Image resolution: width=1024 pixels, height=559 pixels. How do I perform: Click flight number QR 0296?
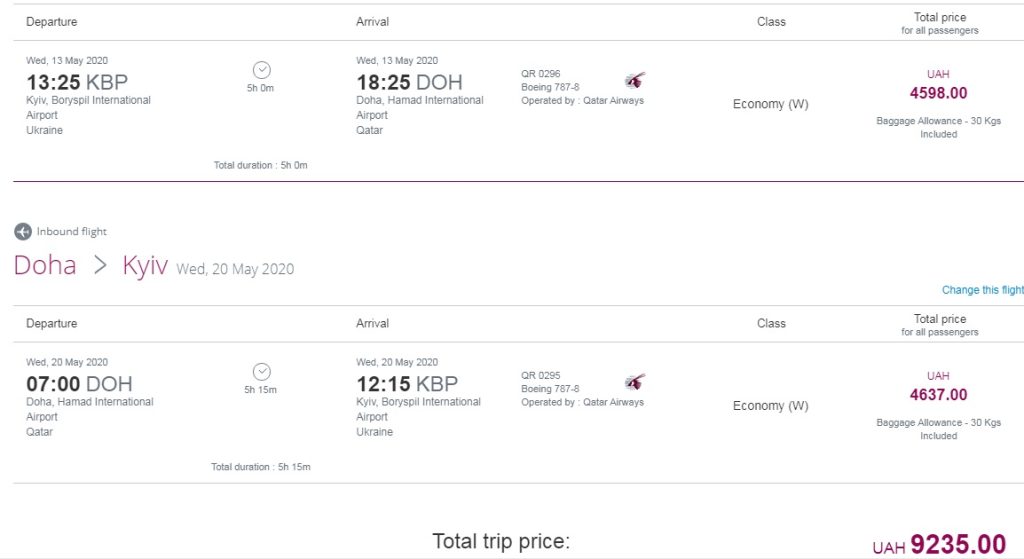541,74
